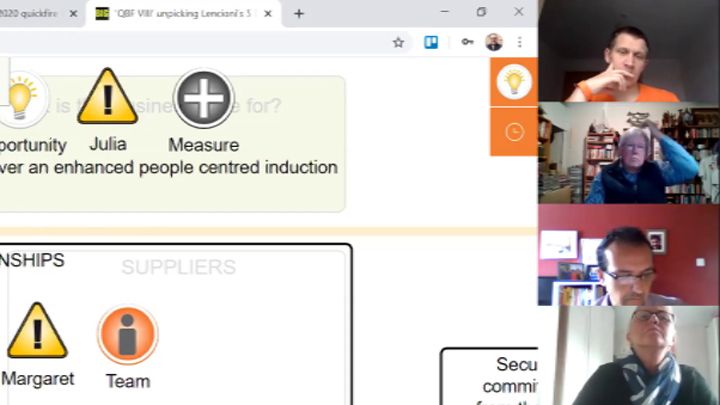Open the Chrome profile avatar
The width and height of the screenshot is (720, 405).
coord(494,42)
